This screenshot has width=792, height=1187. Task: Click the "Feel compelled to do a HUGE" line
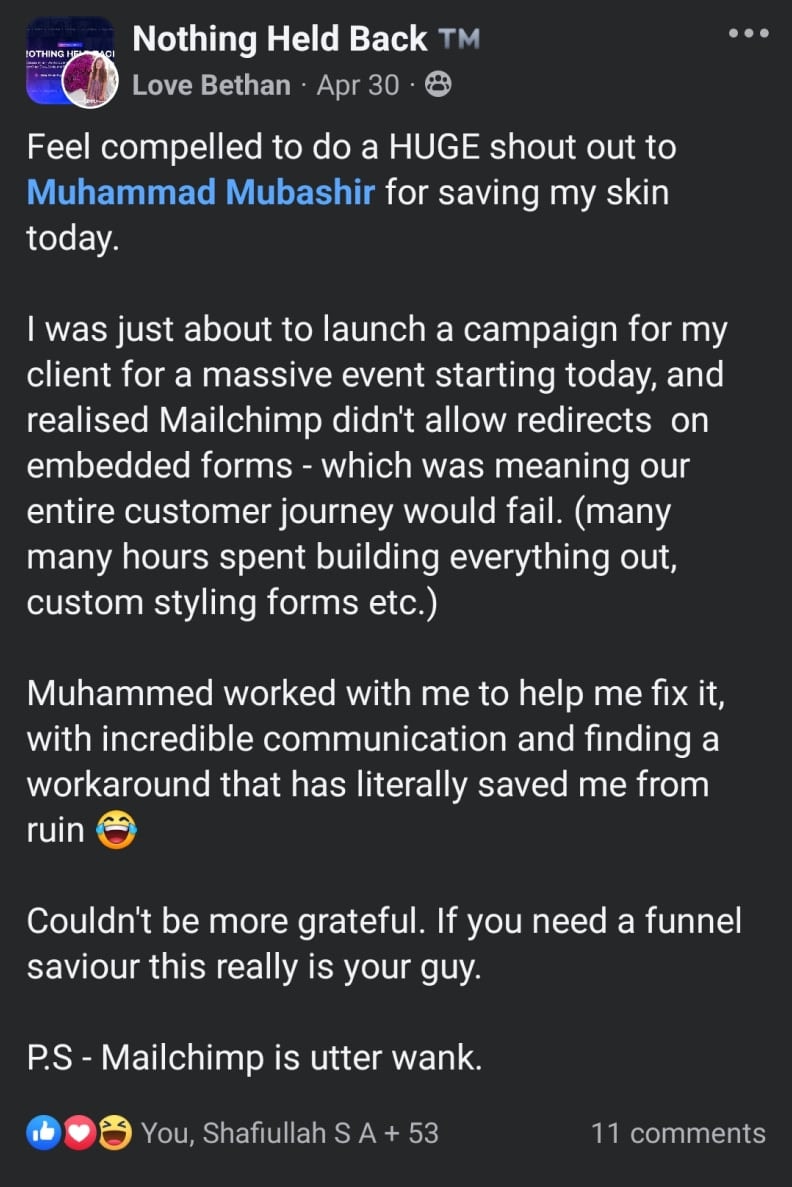[x=351, y=148]
